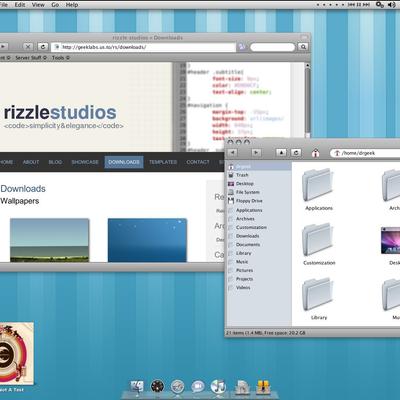400x400 pixels.
Task: Select Trash in file manager sidebar
Action: coord(242,175)
